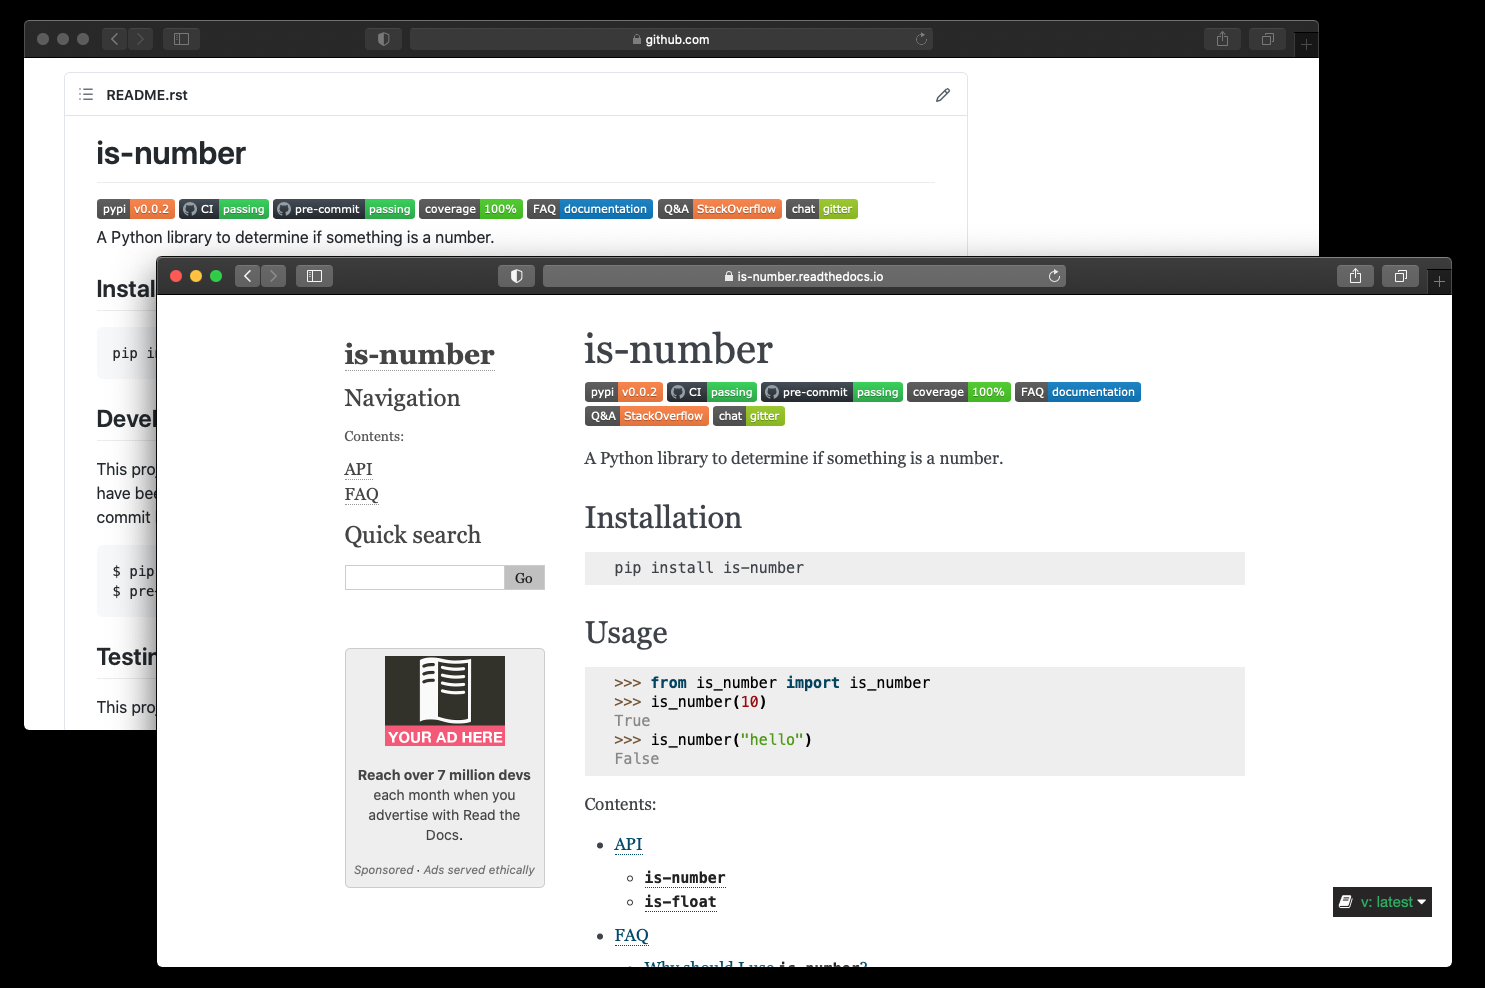
Task: Click the is-float link in the contents list
Action: [x=681, y=901]
